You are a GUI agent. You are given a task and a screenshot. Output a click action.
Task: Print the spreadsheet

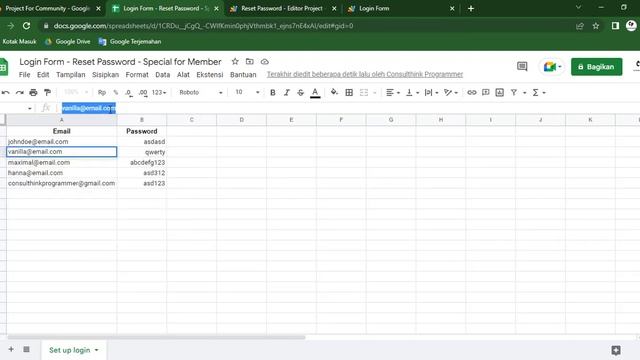pos(33,93)
